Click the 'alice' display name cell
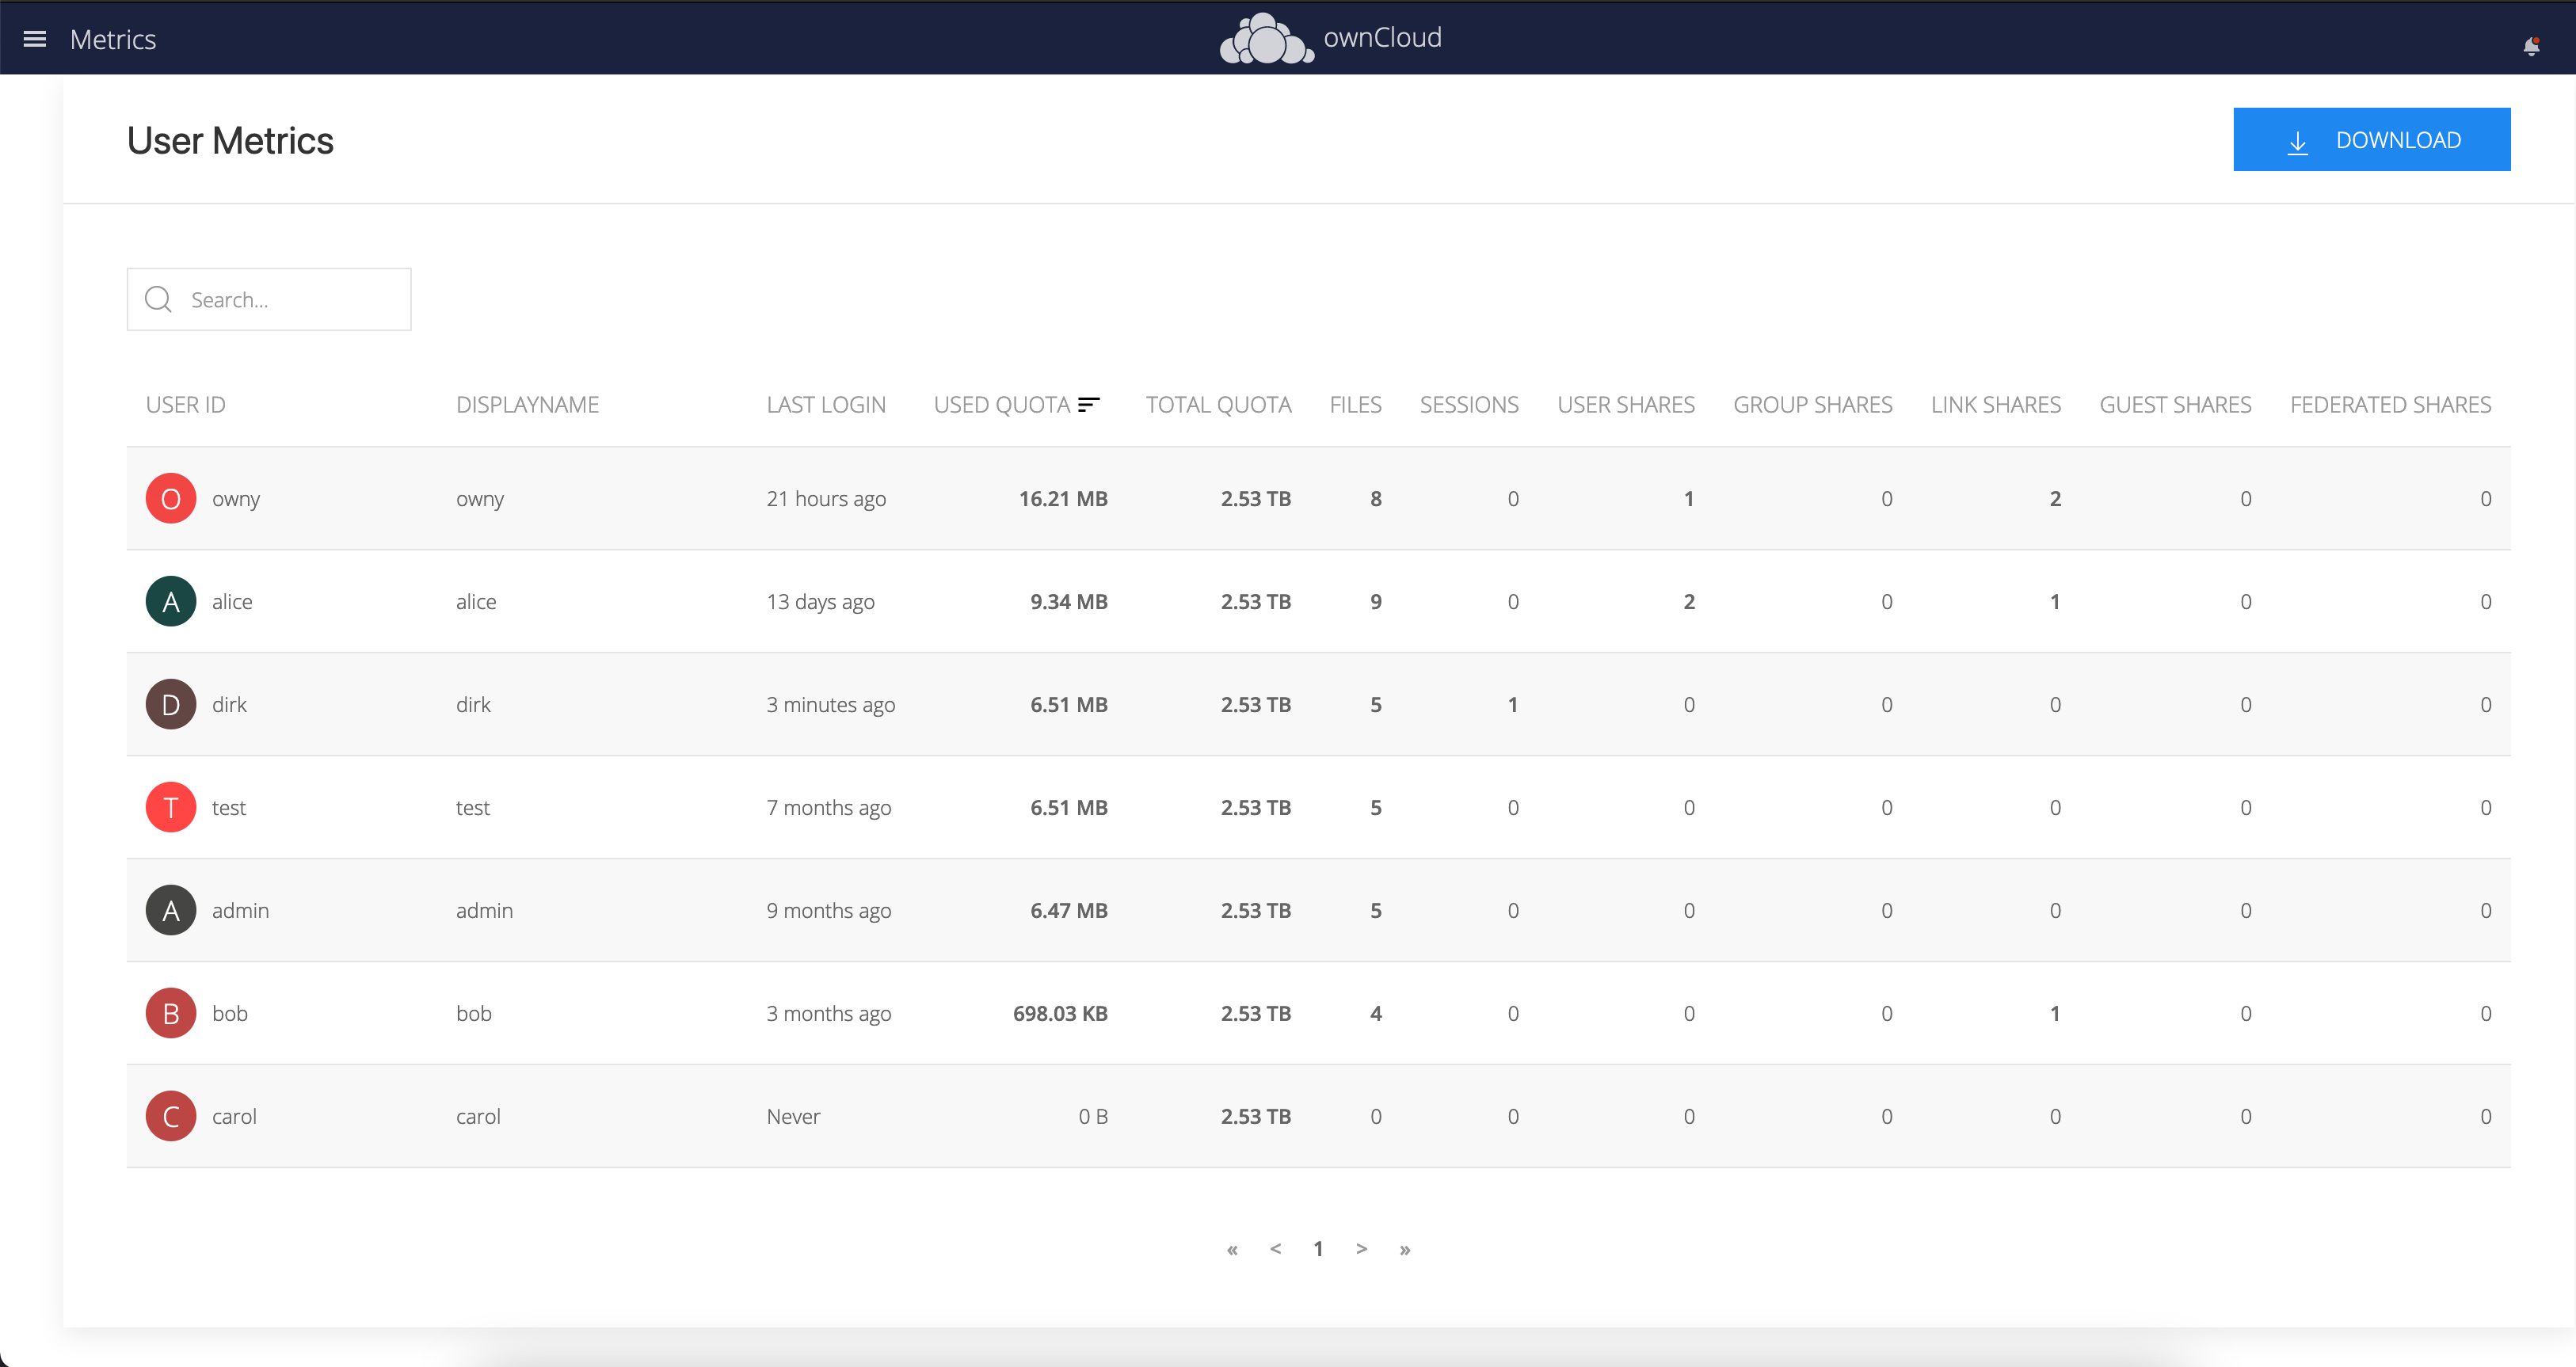Screen dimensions: 2576x1367 476,601
